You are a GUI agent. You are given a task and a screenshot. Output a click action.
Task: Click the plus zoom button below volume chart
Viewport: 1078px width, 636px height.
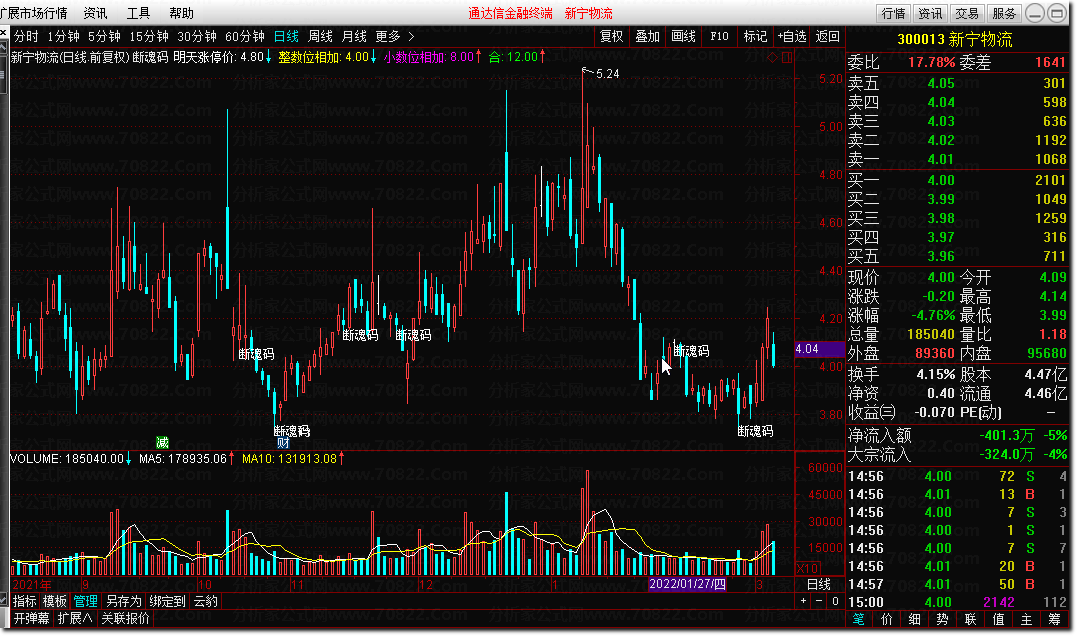[x=804, y=601]
